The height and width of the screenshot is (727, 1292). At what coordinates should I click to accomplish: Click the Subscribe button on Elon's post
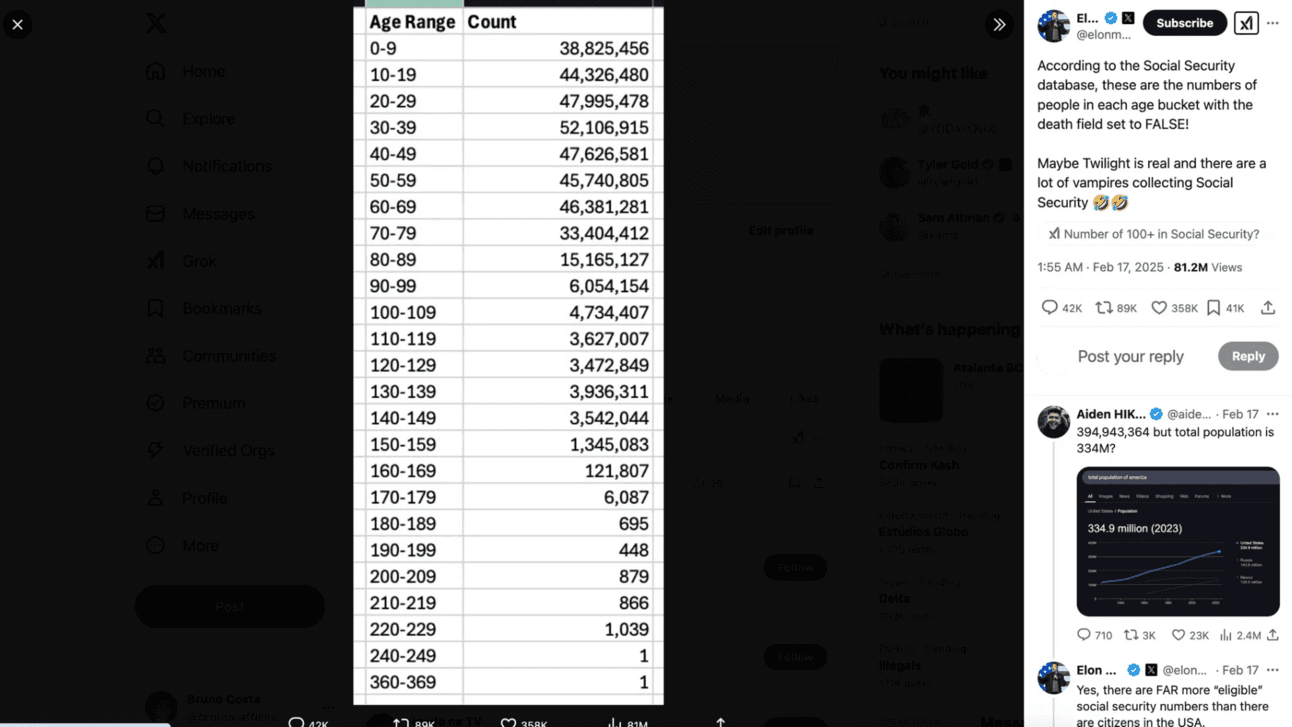tap(1185, 23)
